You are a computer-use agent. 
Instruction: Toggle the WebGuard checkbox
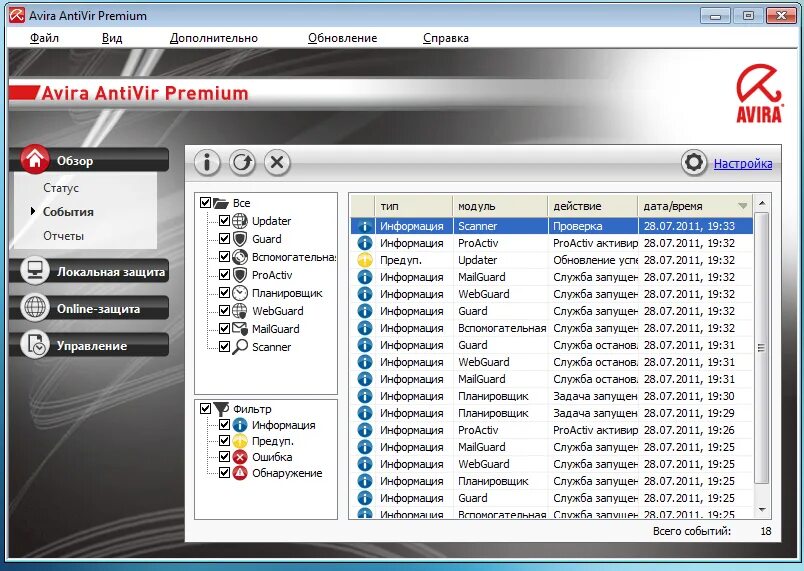click(224, 311)
